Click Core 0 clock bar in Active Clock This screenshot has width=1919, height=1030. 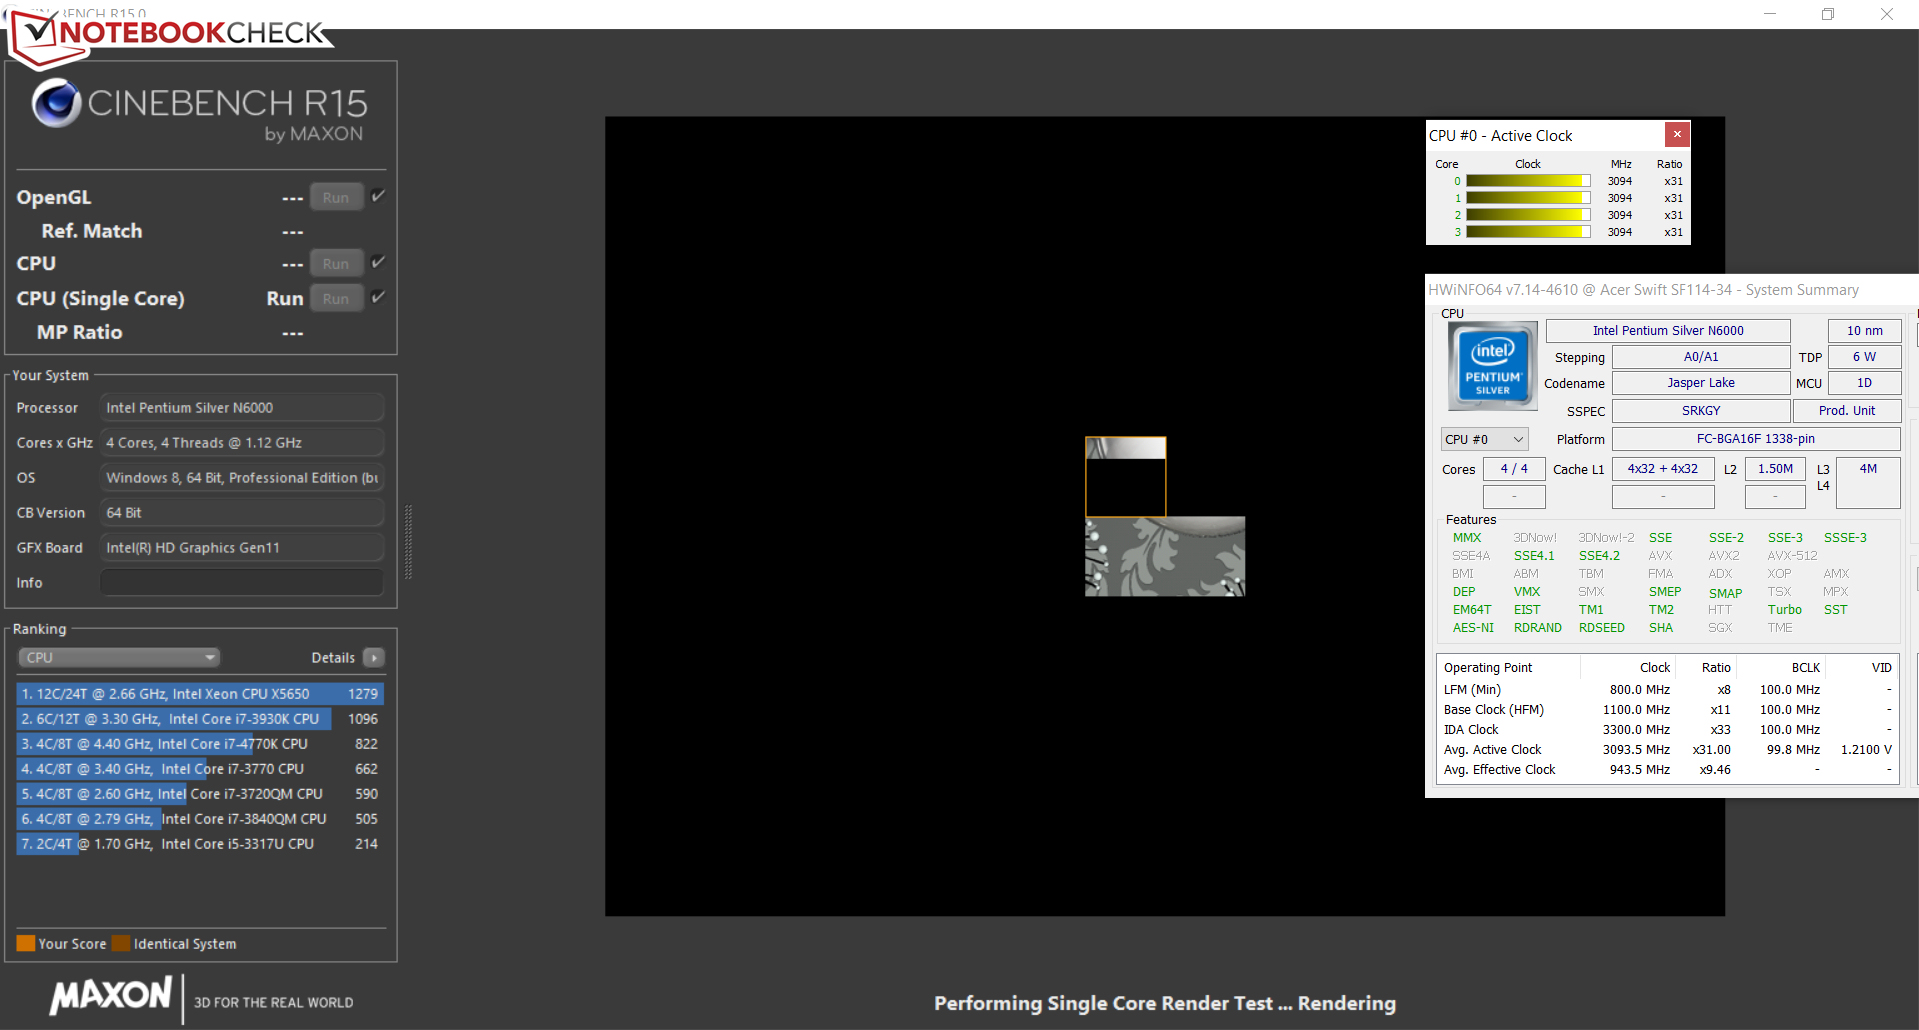click(1528, 181)
